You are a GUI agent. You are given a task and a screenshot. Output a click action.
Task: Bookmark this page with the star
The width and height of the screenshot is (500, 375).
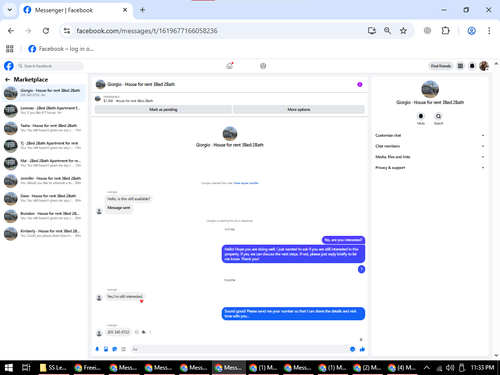(x=403, y=31)
